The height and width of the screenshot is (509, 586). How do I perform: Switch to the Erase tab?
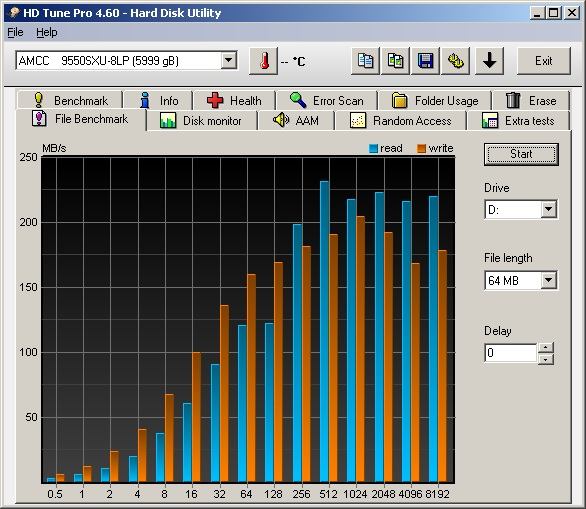[x=531, y=100]
